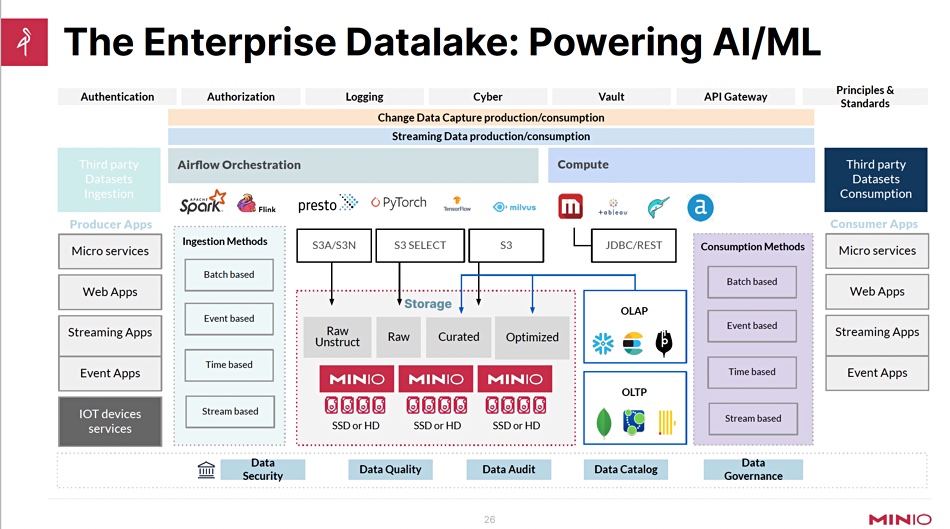Screen dimensions: 950x529
Task: Click the blue graph-nodes logo in OLTP
Action: click(634, 422)
